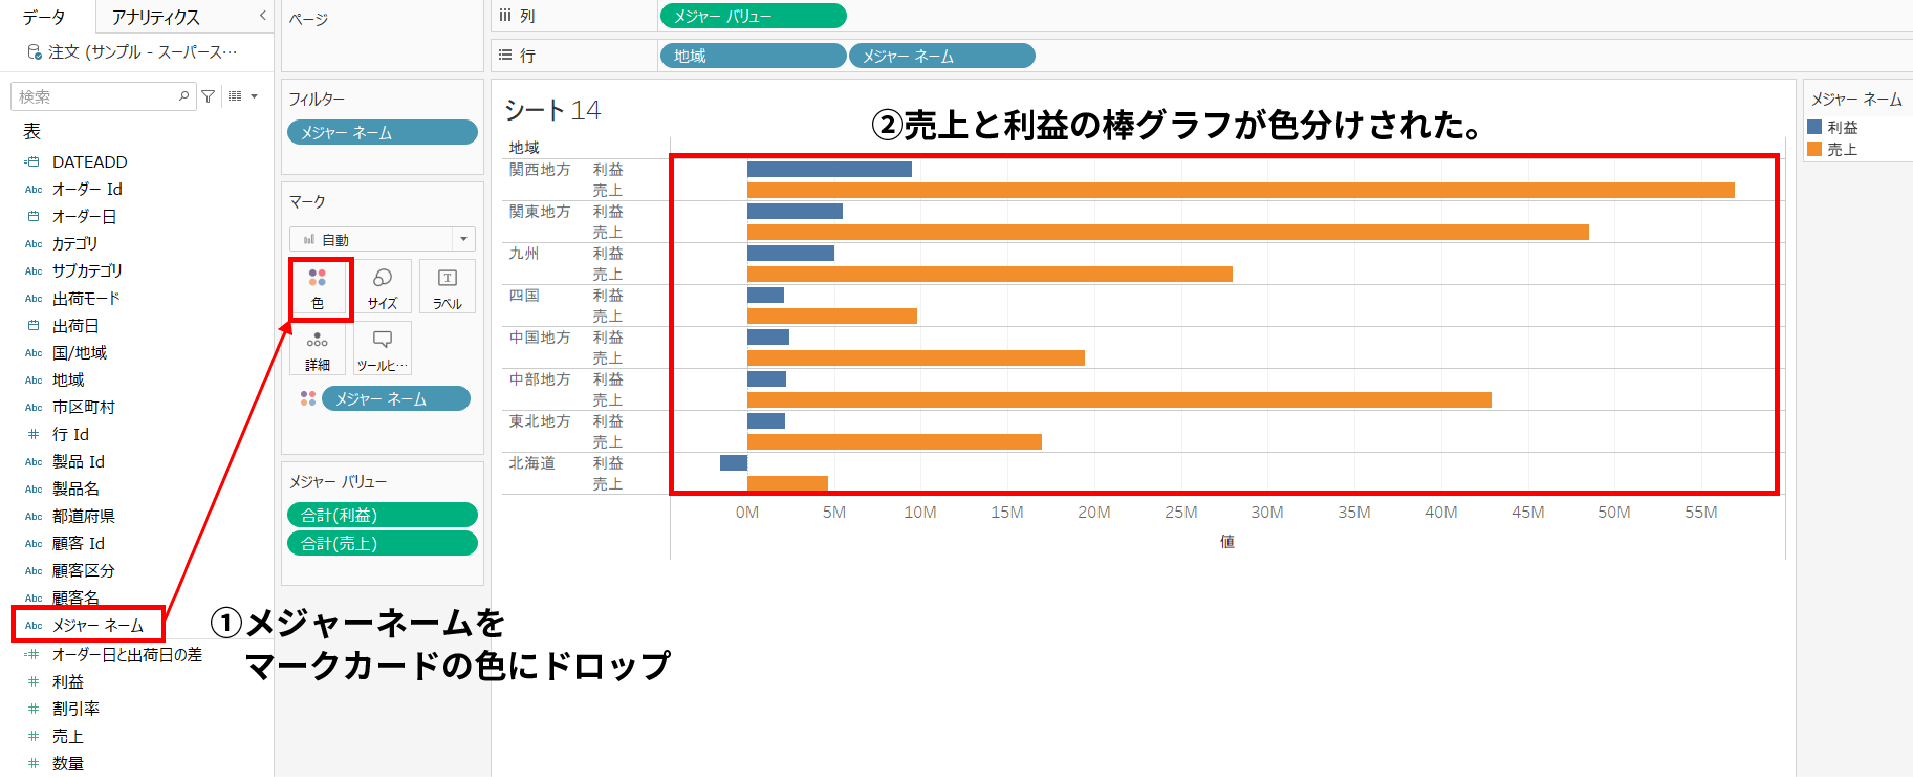1913x777 pixels.
Task: Click the filter funnel icon in data pane
Action: 208,96
